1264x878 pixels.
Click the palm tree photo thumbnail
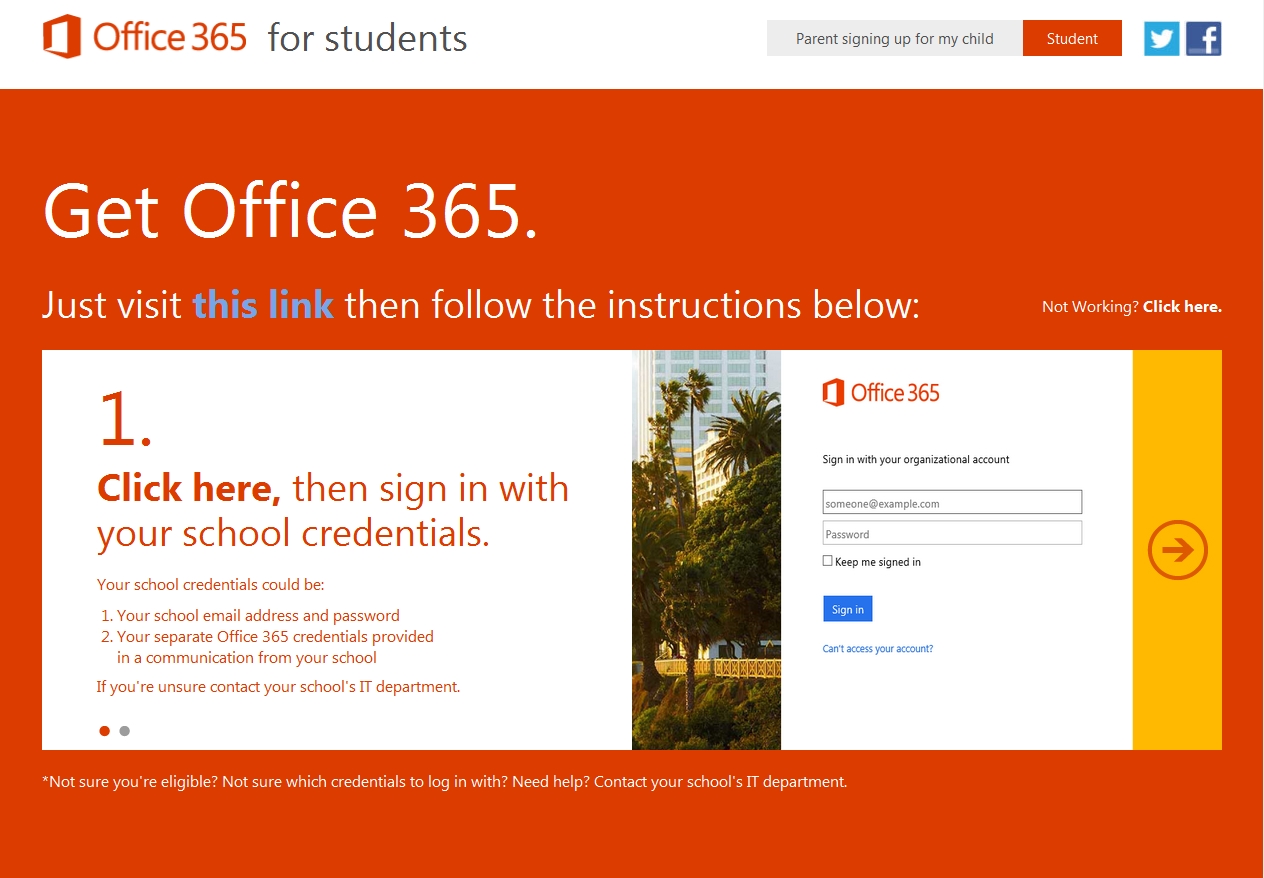(x=706, y=550)
